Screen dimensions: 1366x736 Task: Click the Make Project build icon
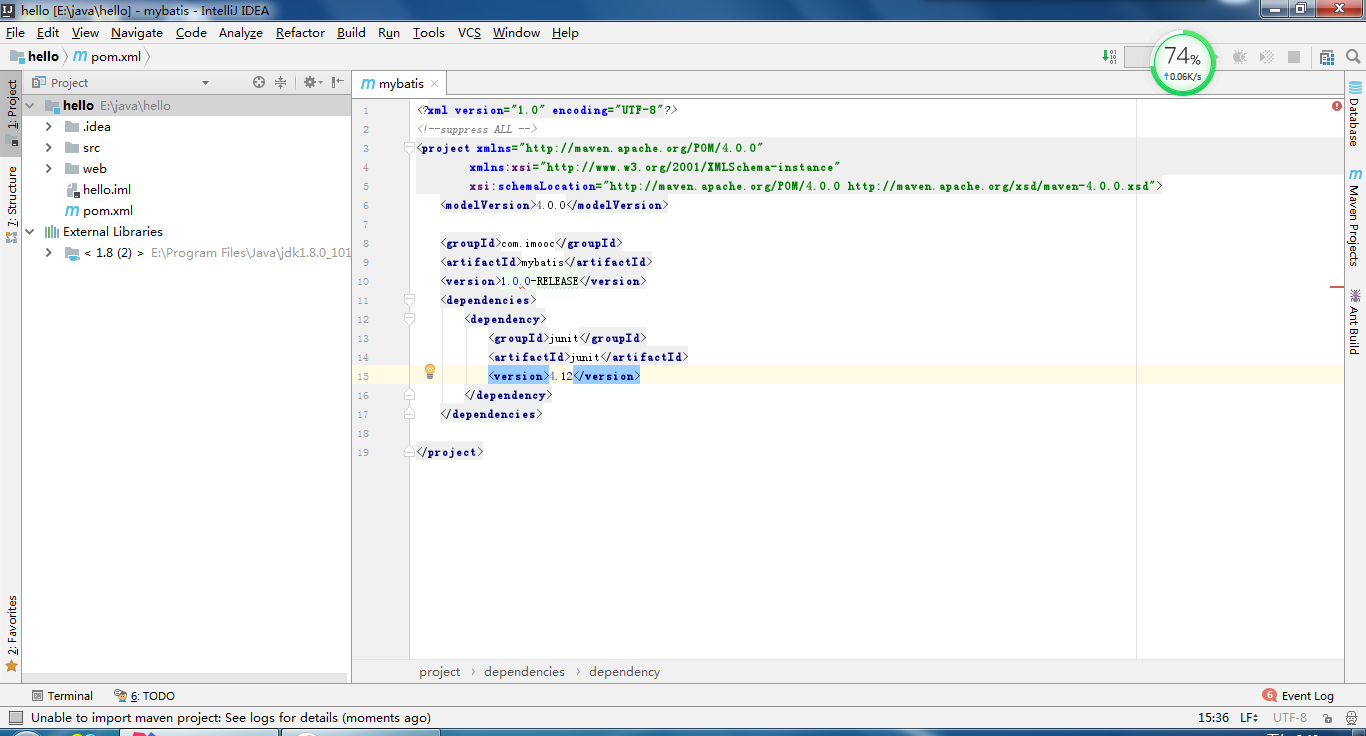point(1109,57)
